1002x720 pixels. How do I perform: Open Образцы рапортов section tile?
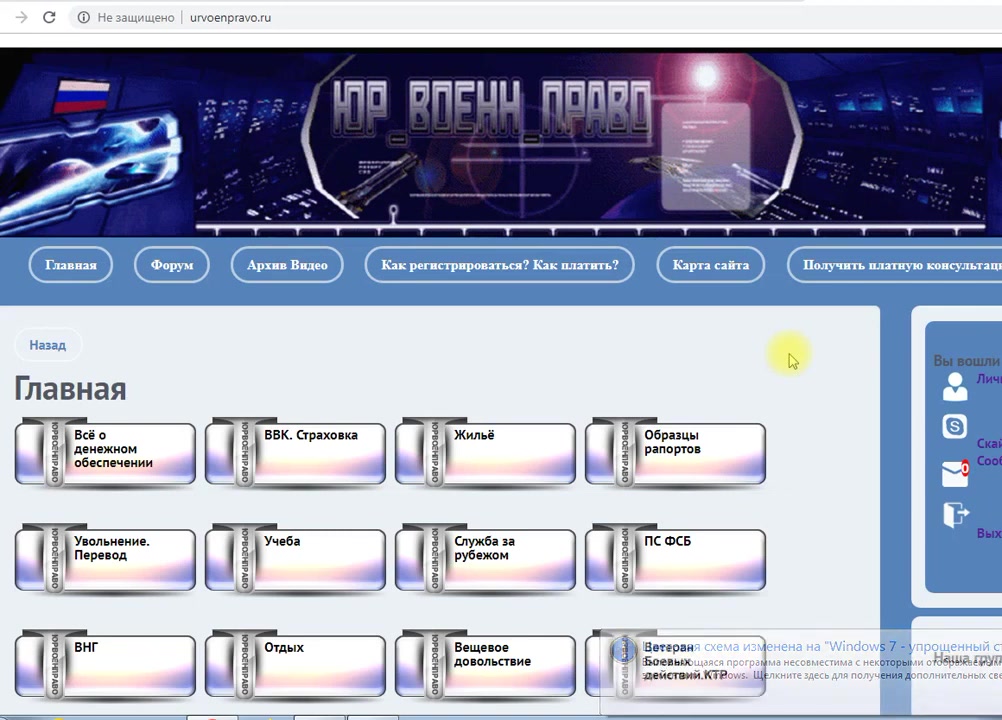point(675,452)
